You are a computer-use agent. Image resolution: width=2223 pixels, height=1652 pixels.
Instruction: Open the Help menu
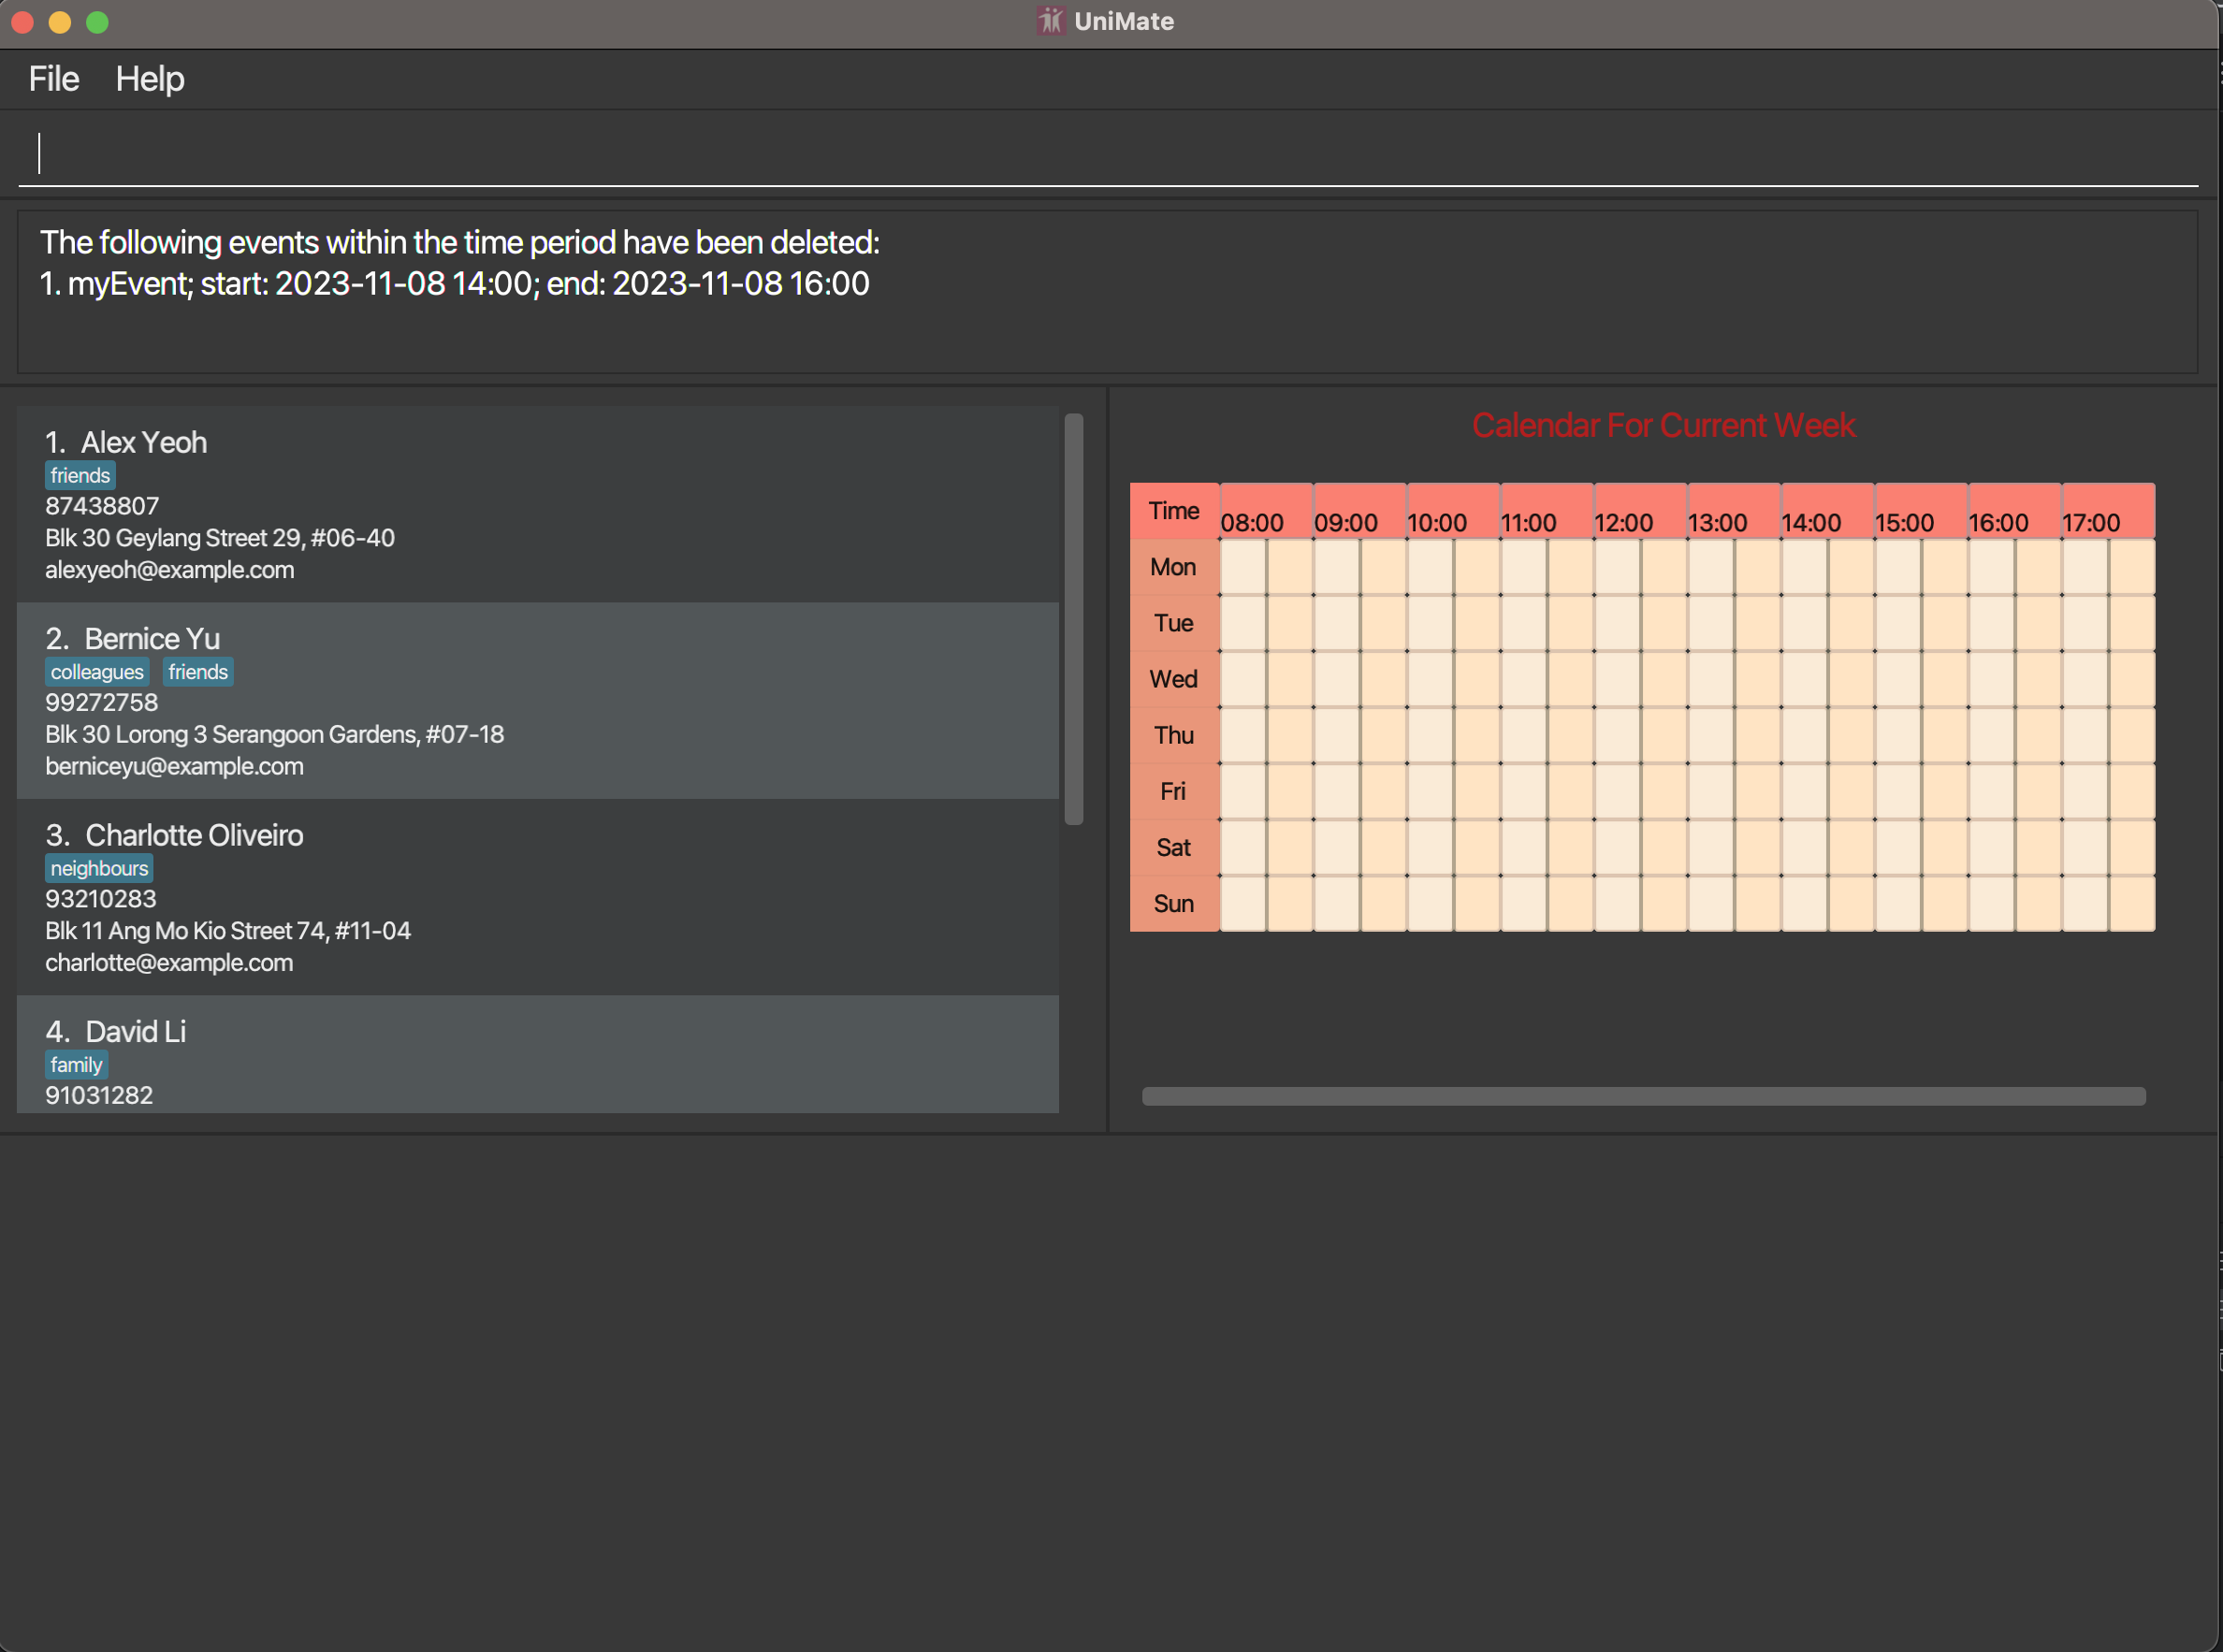pos(150,79)
